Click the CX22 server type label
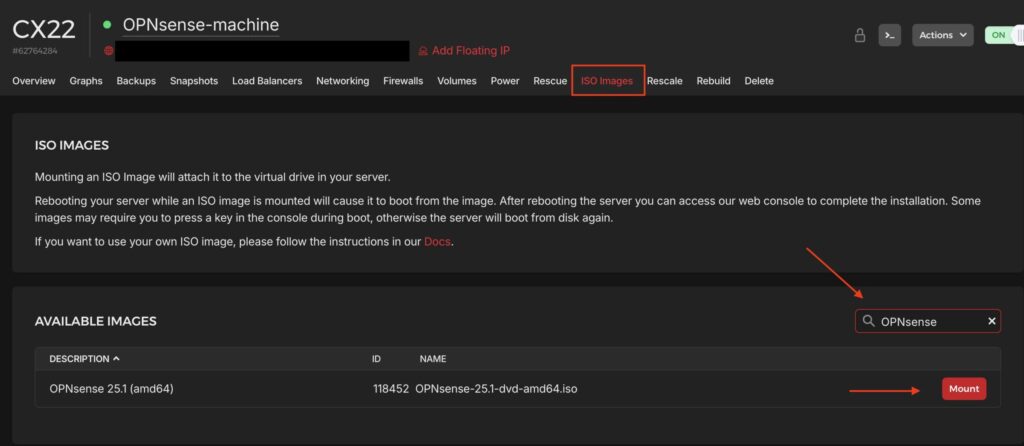Screen dimensions: 1024x446 [x=44, y=29]
